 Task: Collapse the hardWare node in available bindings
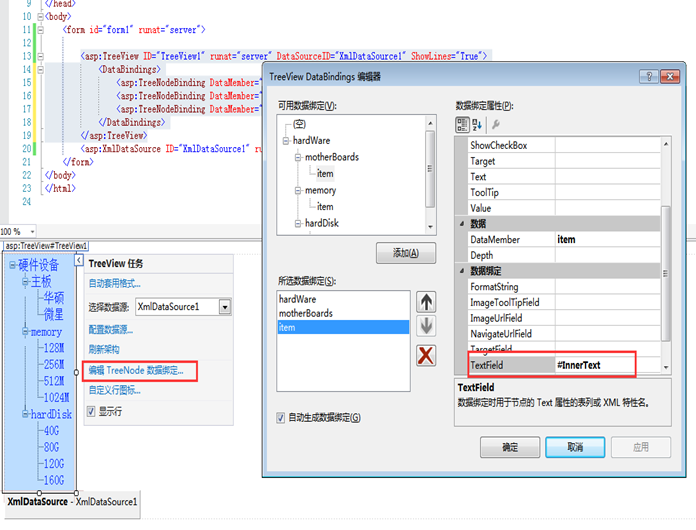(285, 141)
